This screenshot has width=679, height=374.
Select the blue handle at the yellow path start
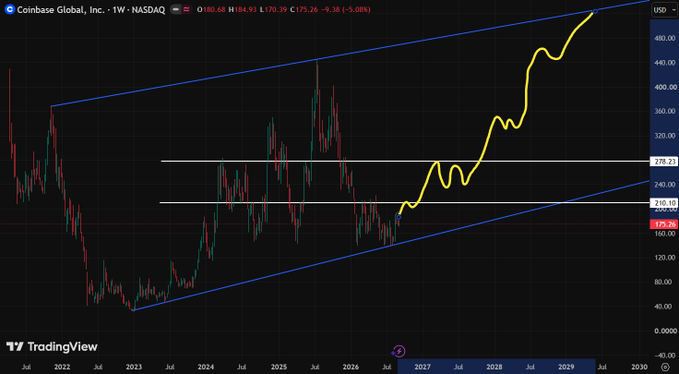pyautogui.click(x=399, y=217)
